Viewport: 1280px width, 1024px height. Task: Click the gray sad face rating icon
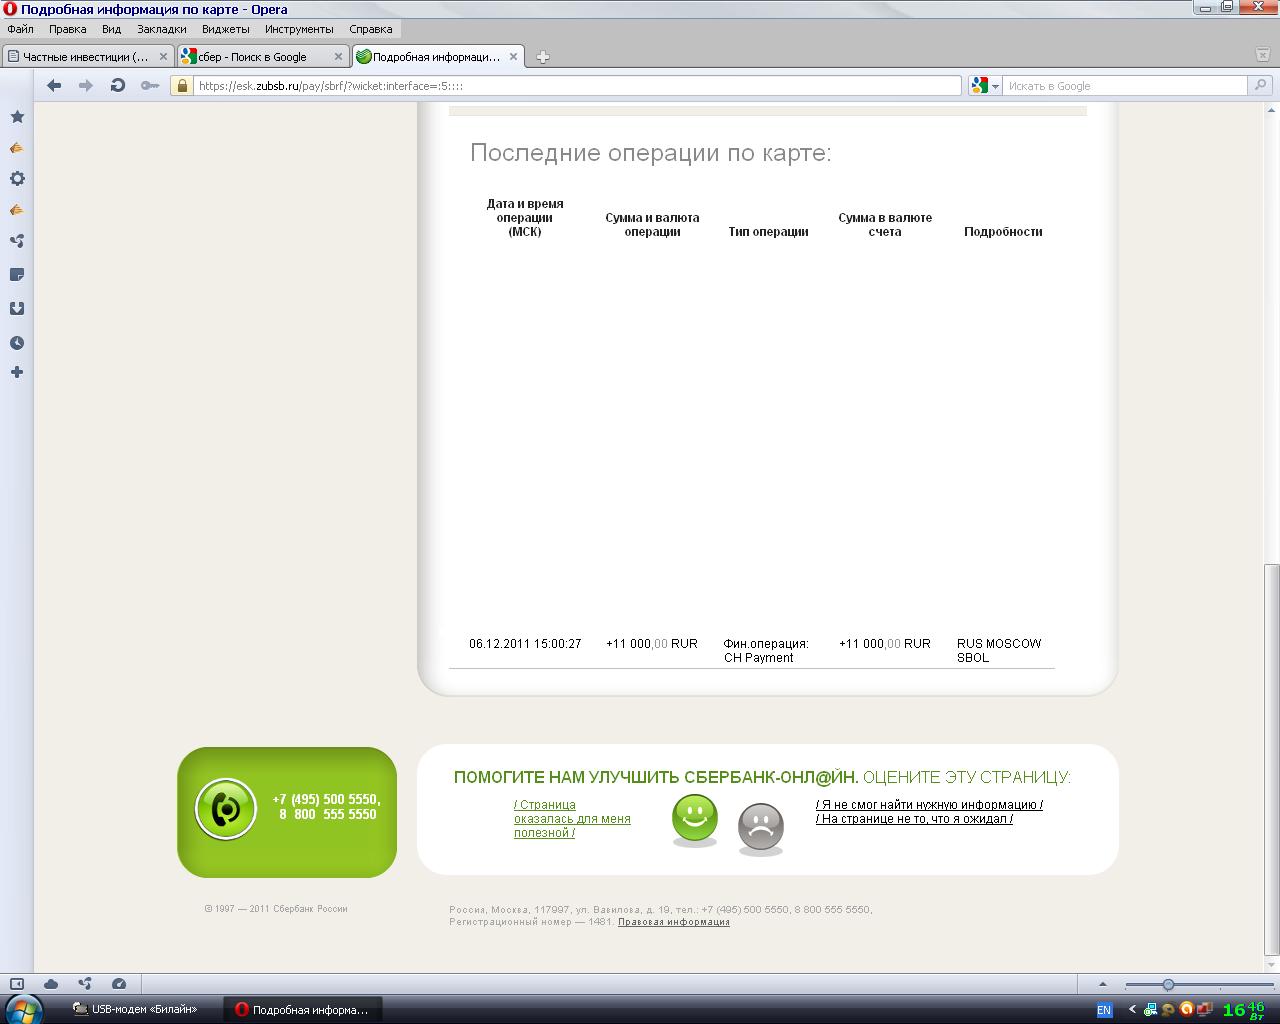[761, 828]
